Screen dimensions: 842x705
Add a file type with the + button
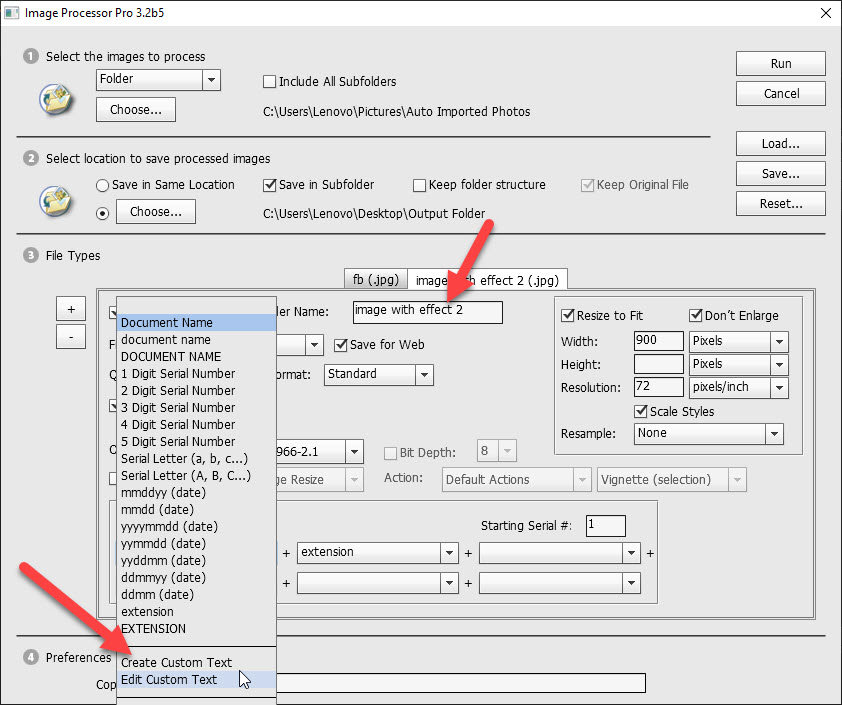pyautogui.click(x=70, y=309)
